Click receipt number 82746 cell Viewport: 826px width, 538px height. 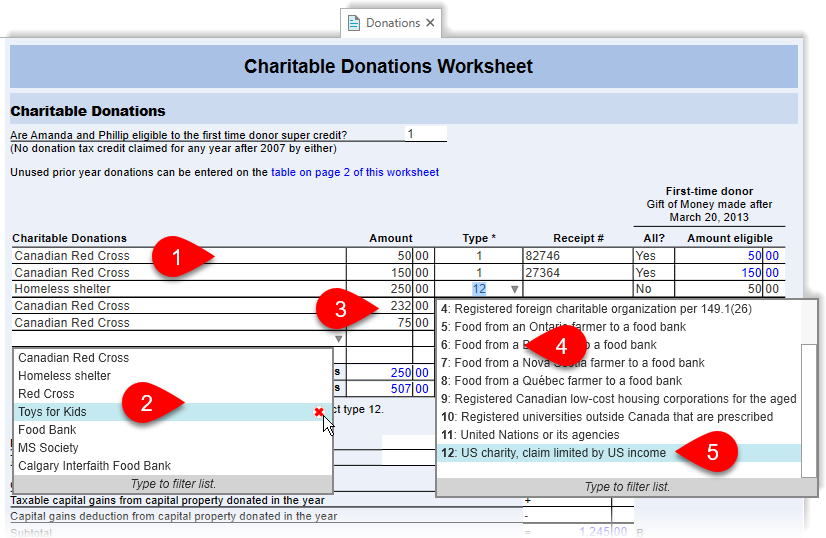coord(577,256)
